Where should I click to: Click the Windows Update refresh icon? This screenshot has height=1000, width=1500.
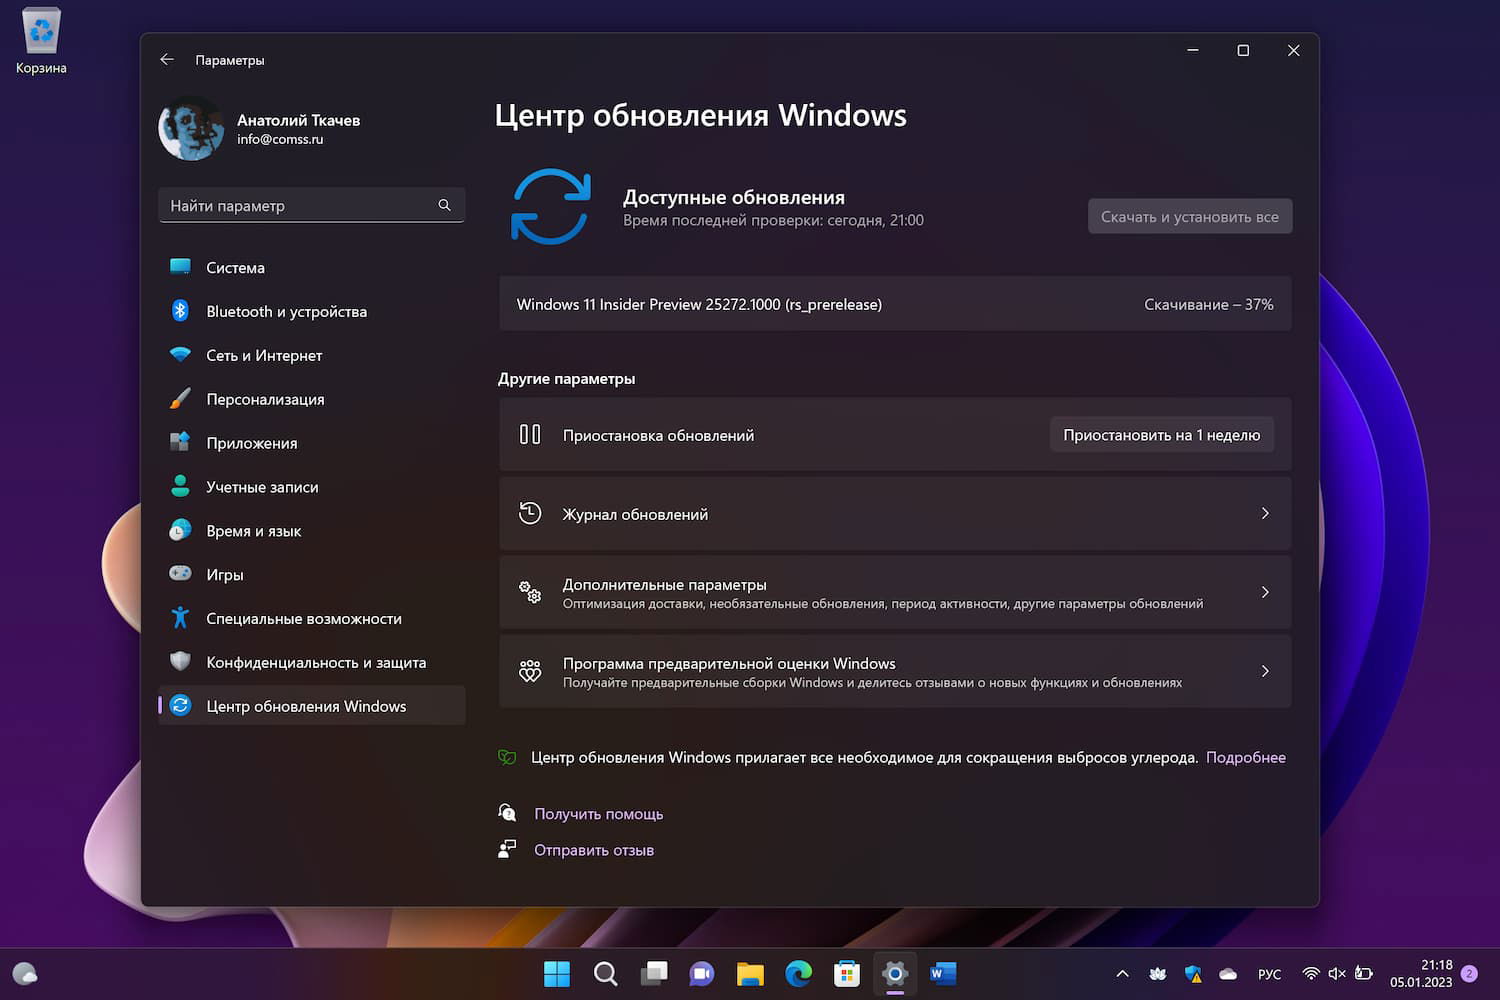coord(551,207)
